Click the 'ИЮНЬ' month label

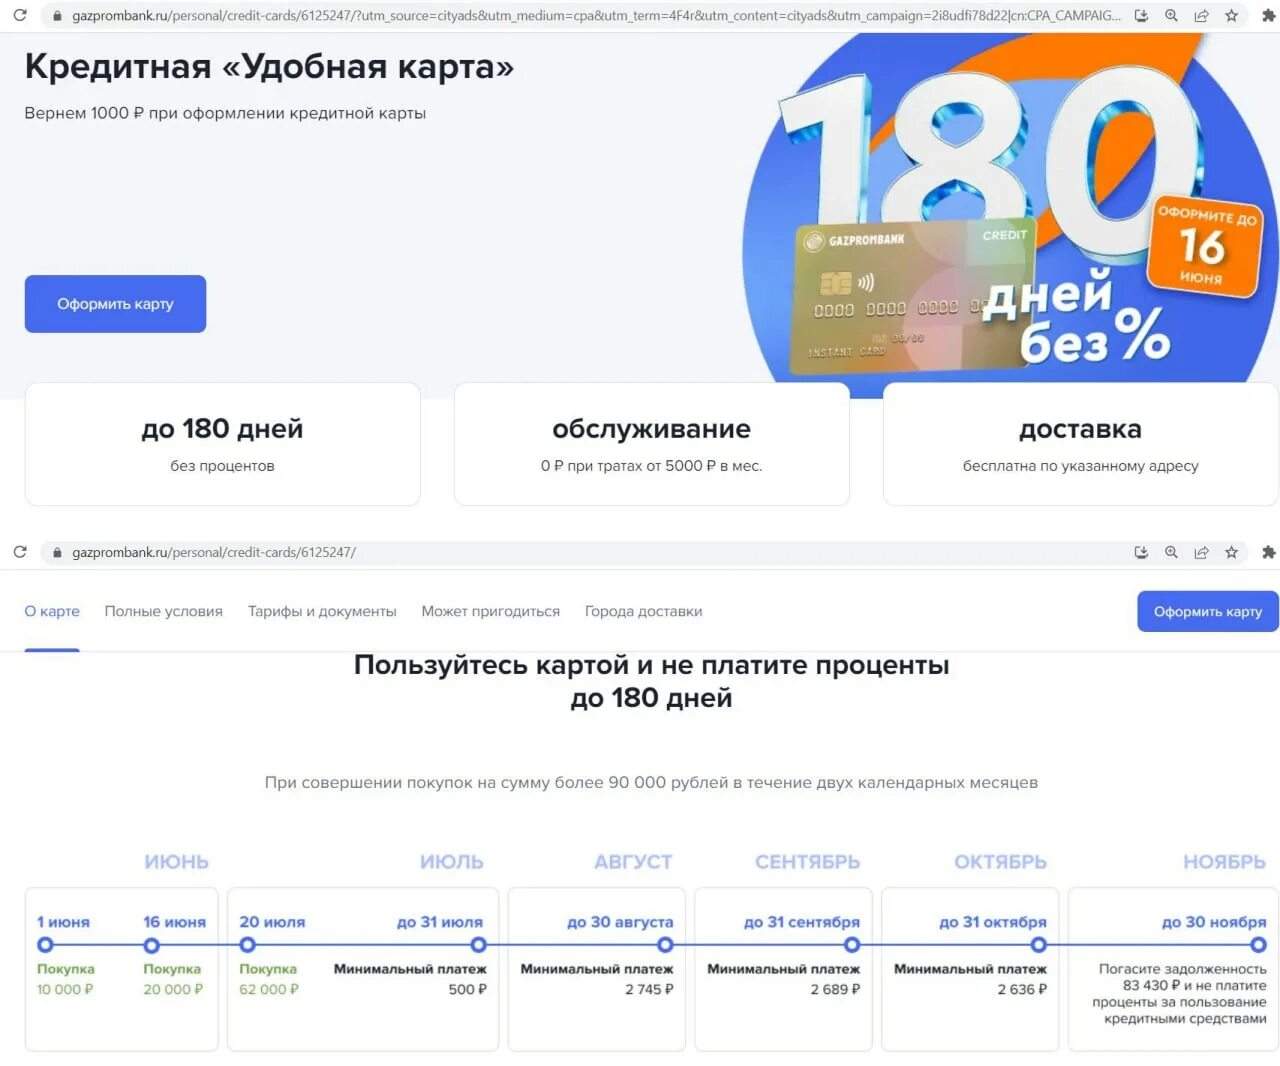coord(176,862)
